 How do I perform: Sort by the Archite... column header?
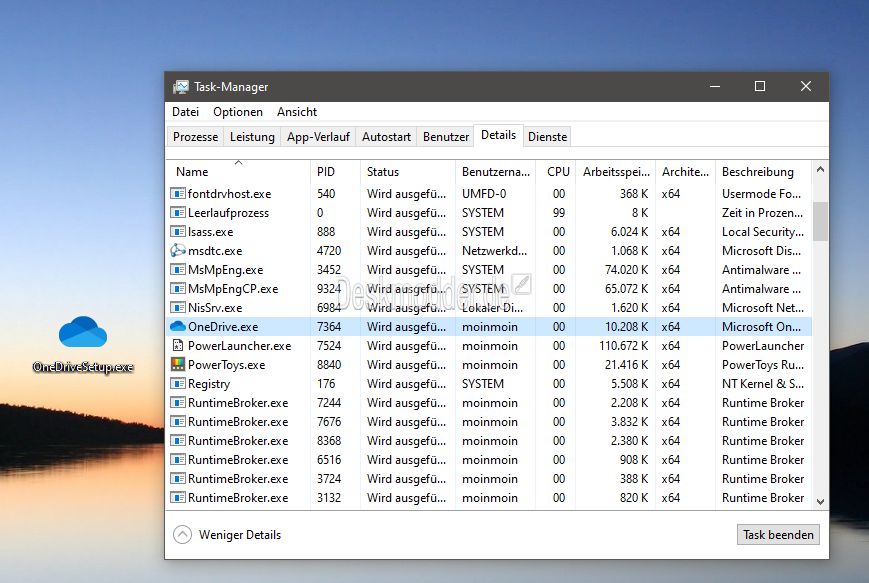tap(686, 172)
